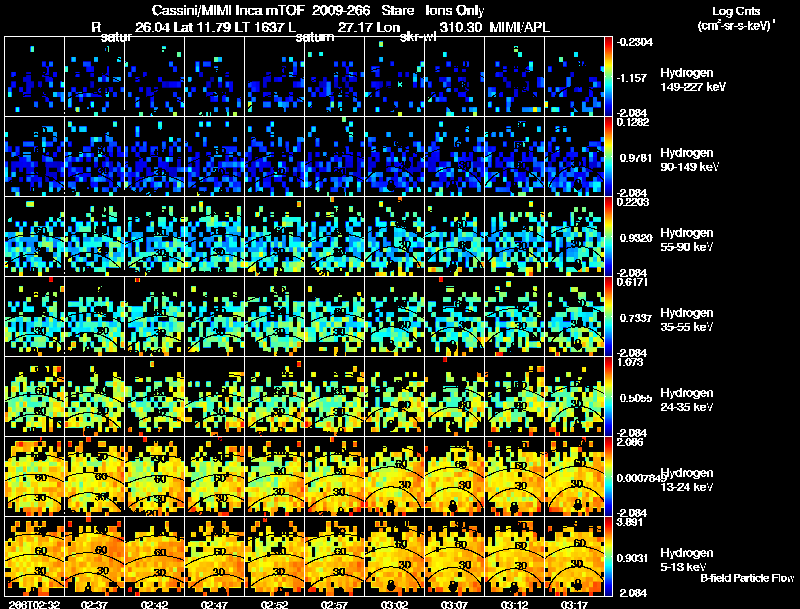
Task: Select the 24-35 keV image at 03:17
Action: (x=574, y=397)
